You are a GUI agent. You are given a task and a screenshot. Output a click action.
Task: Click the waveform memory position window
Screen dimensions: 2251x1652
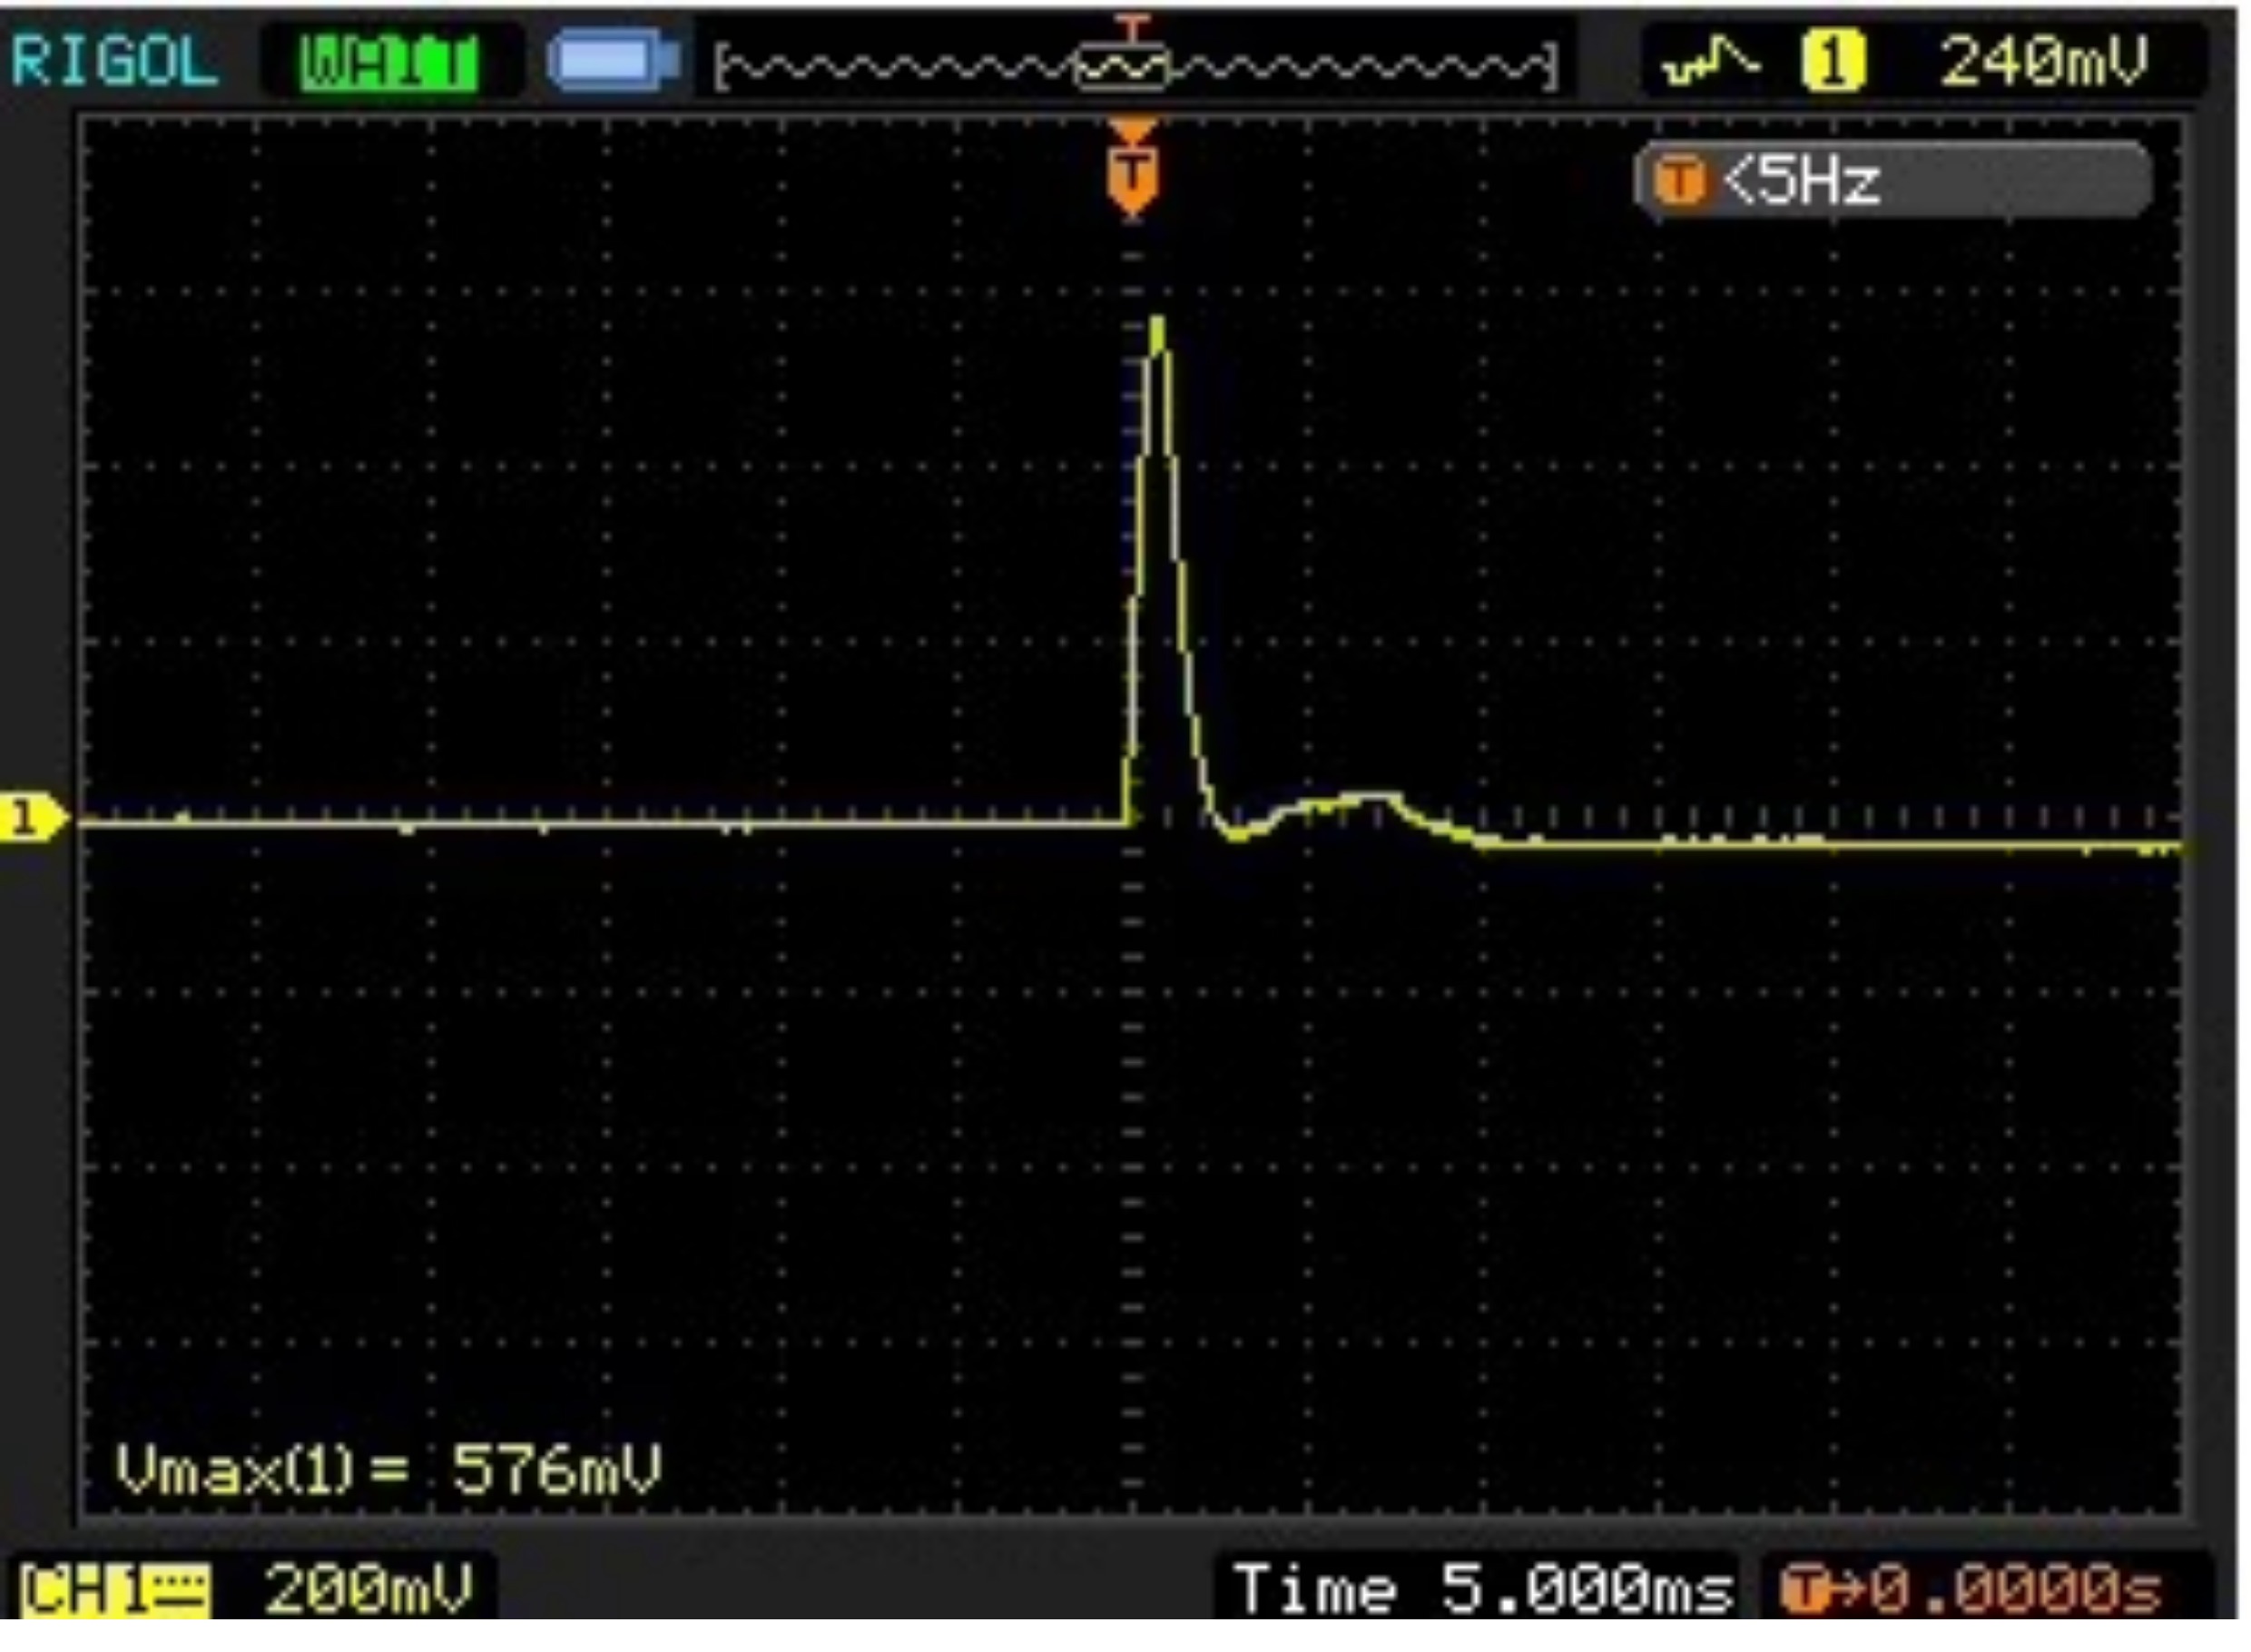point(1122,67)
